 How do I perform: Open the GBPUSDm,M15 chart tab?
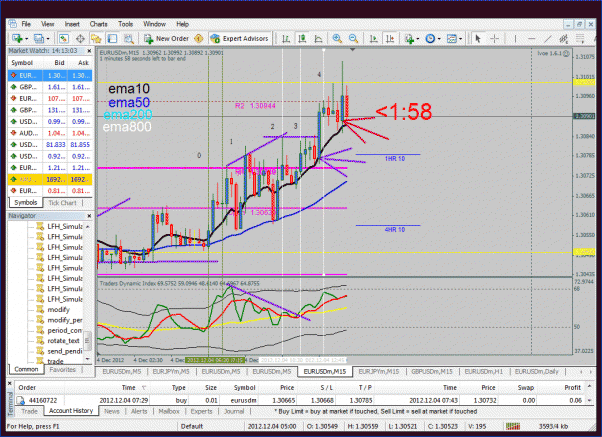pos(432,371)
